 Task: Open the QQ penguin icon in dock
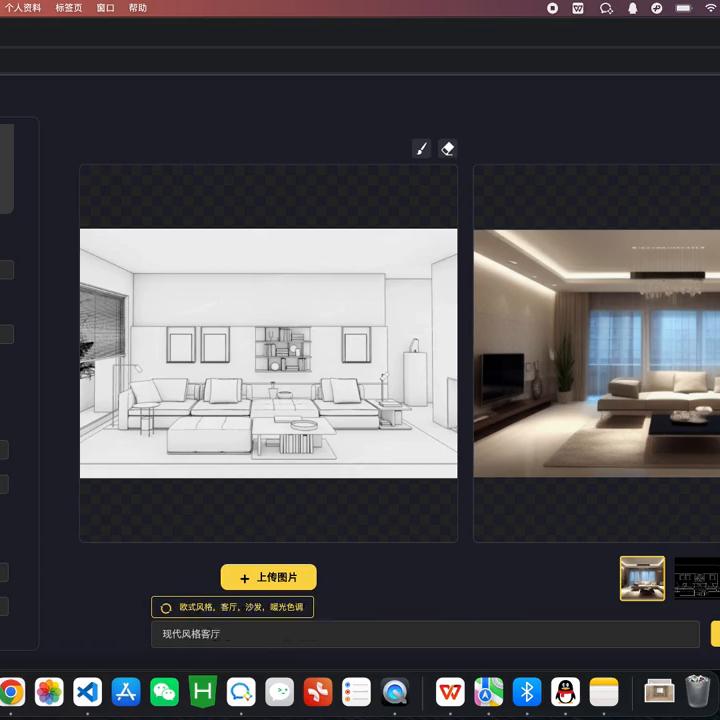click(566, 691)
